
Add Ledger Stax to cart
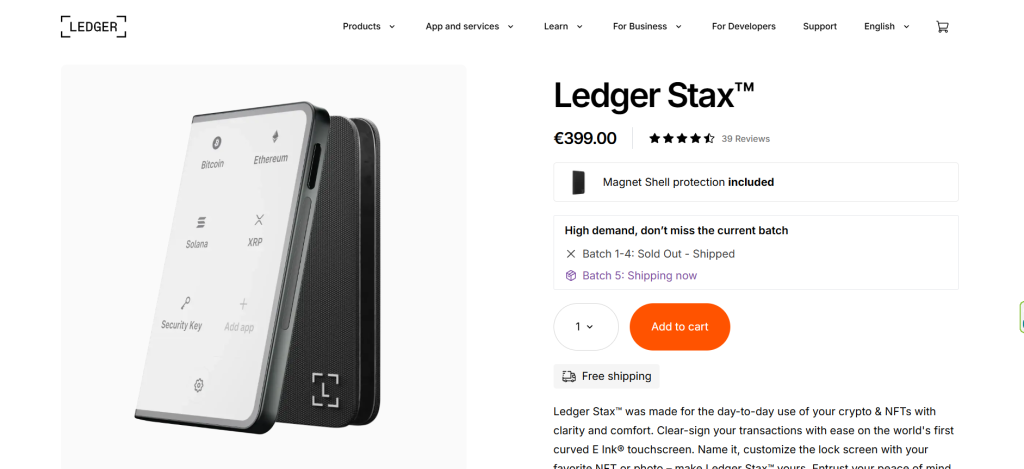click(680, 327)
